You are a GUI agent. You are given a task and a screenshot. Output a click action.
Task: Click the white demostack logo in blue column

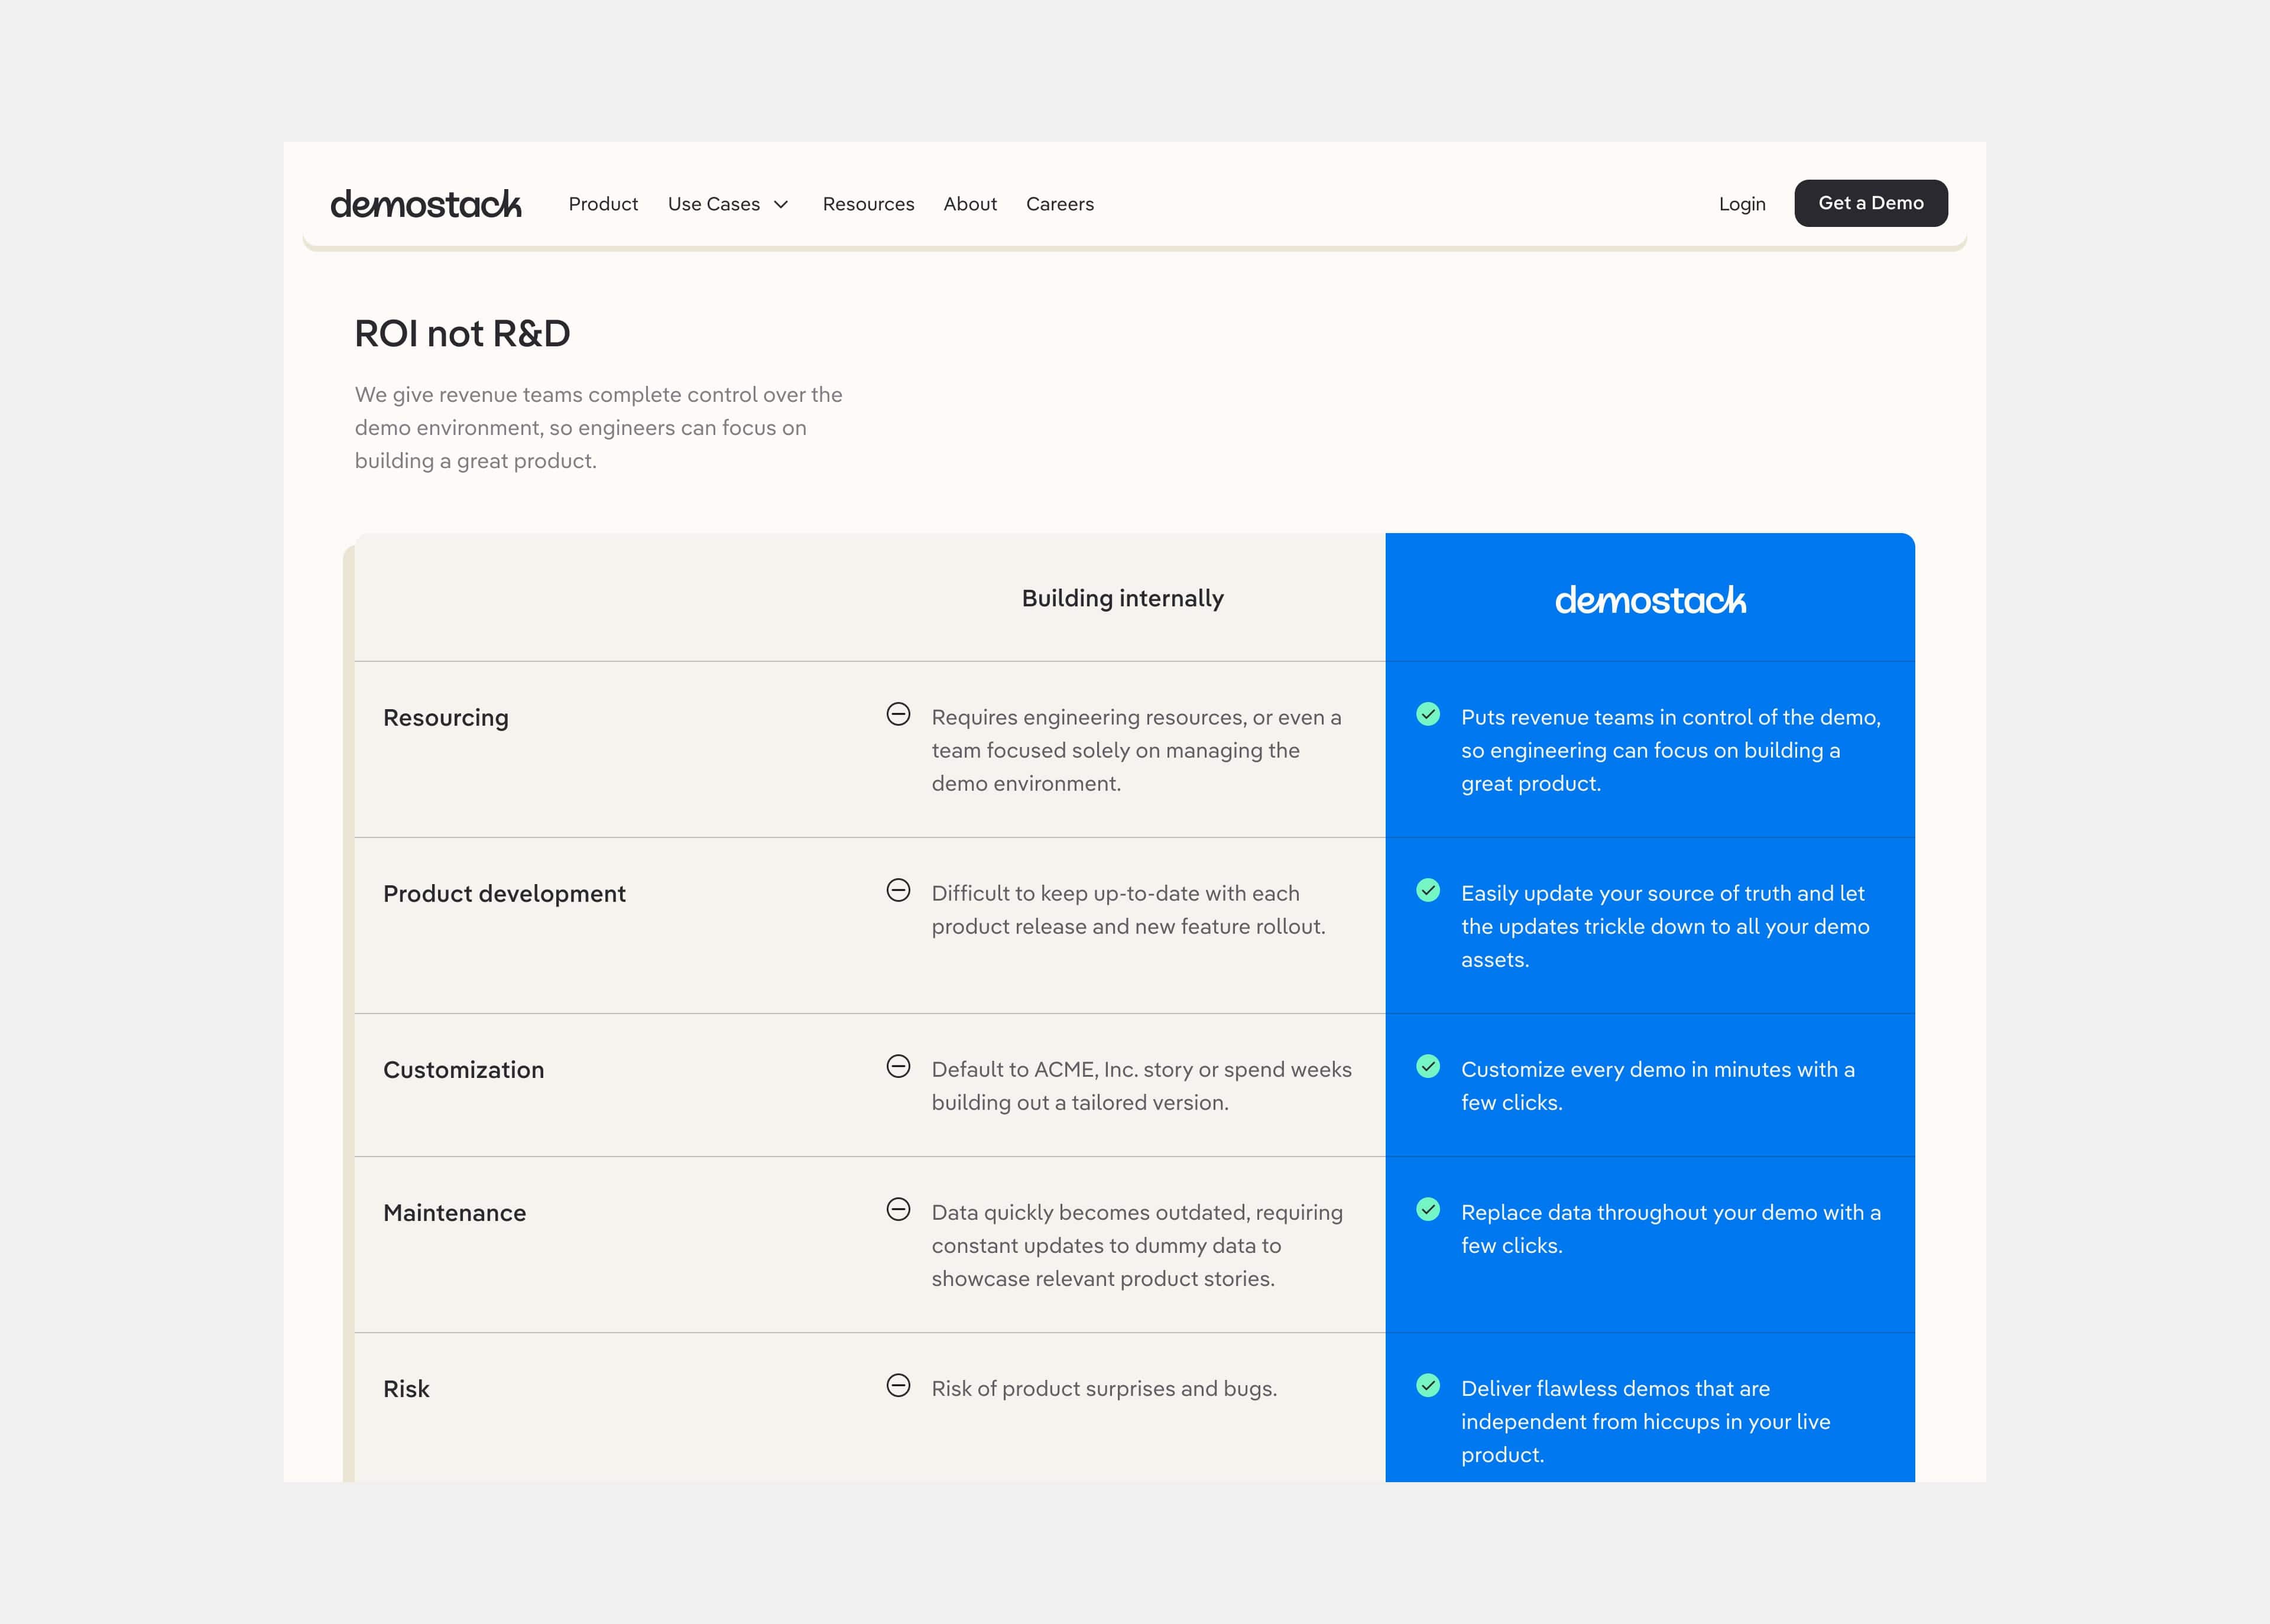(x=1650, y=599)
